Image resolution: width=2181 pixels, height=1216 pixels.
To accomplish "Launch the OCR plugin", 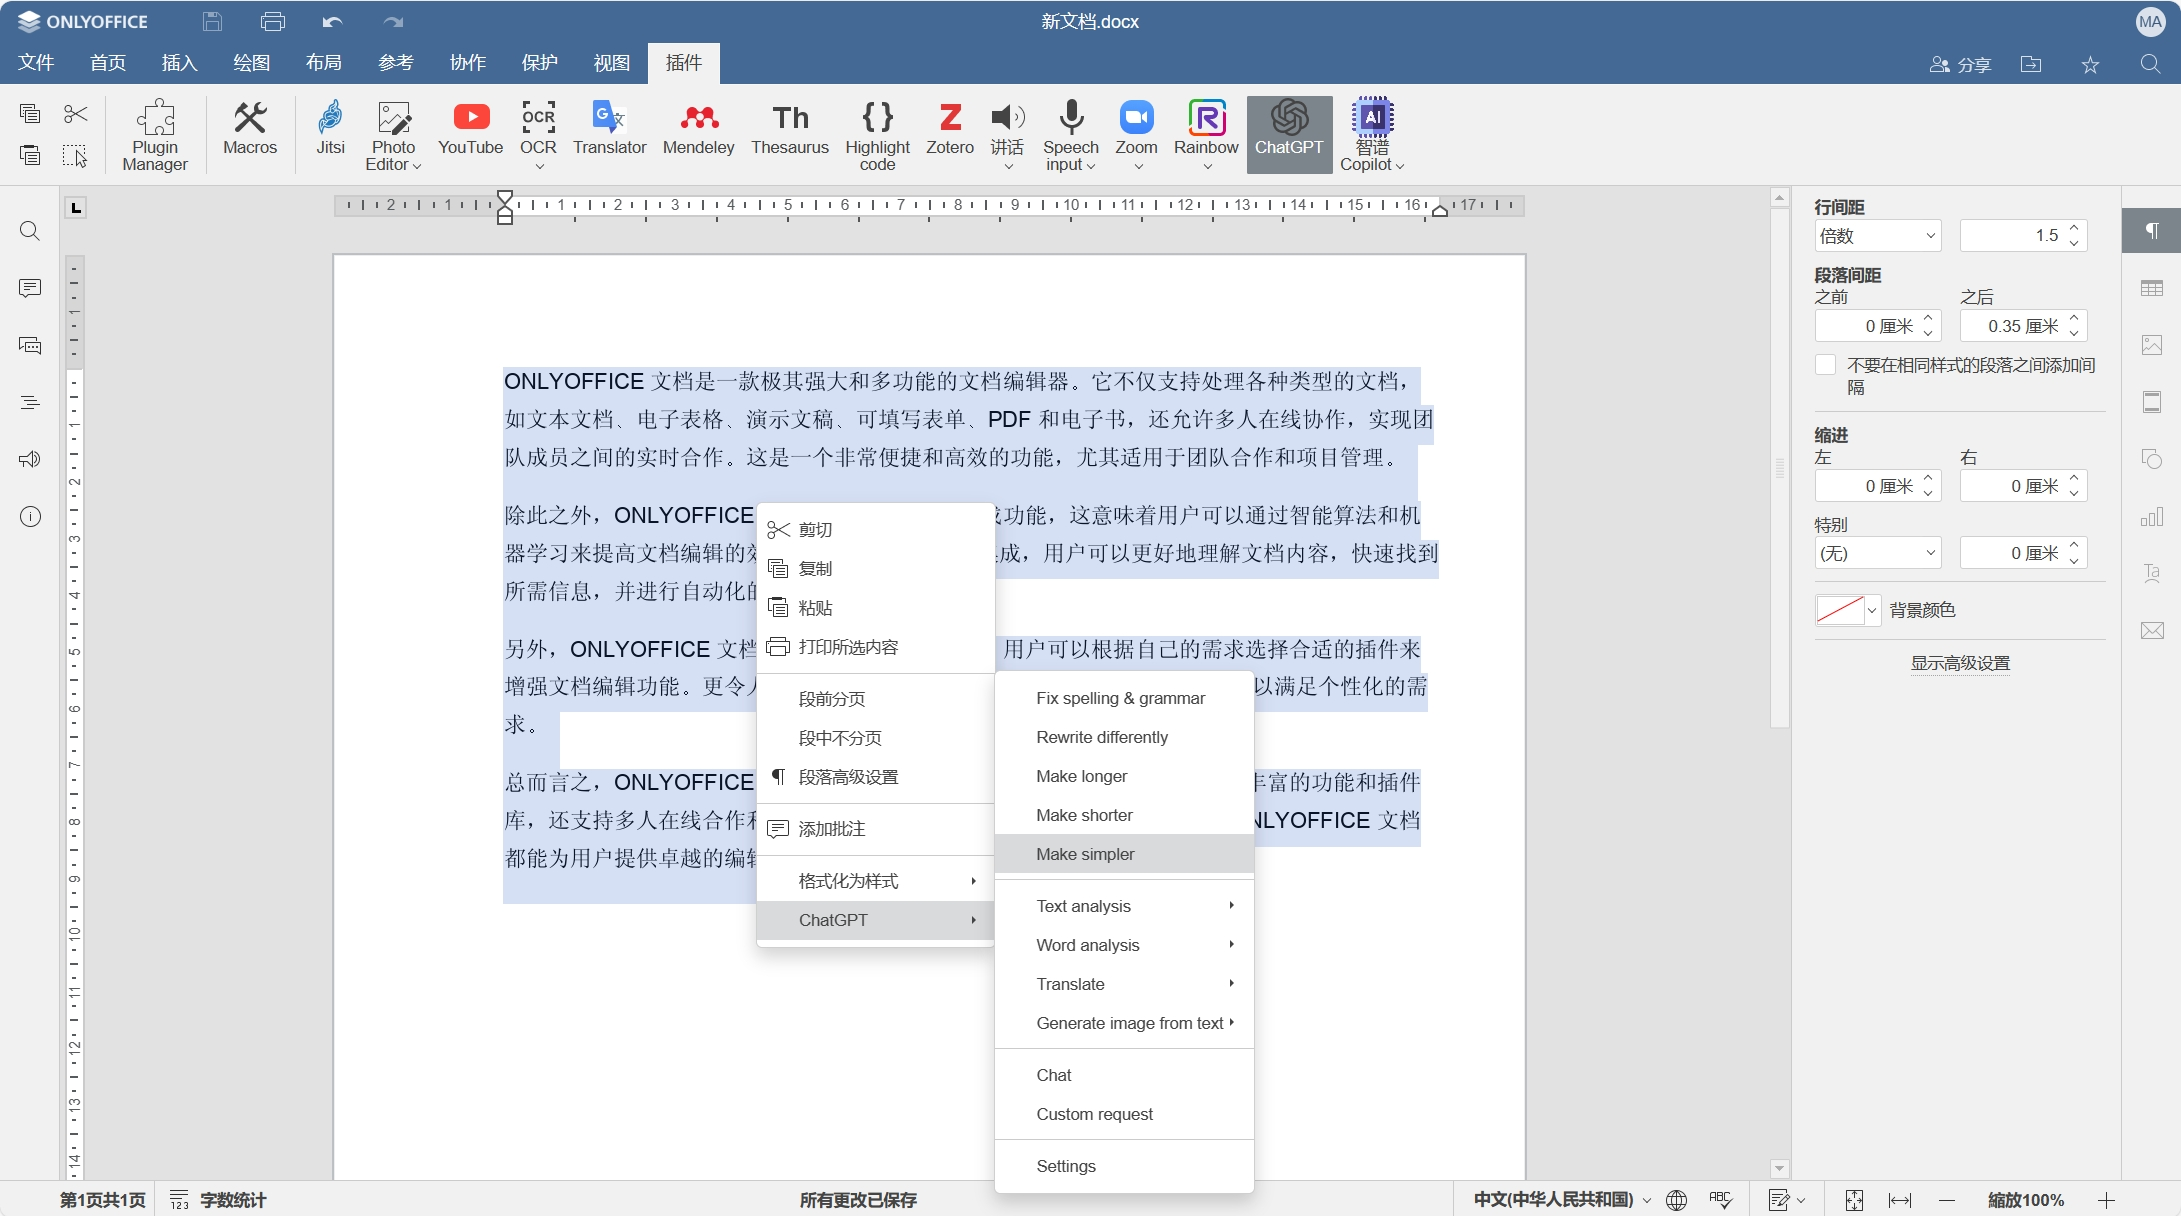I will point(538,135).
